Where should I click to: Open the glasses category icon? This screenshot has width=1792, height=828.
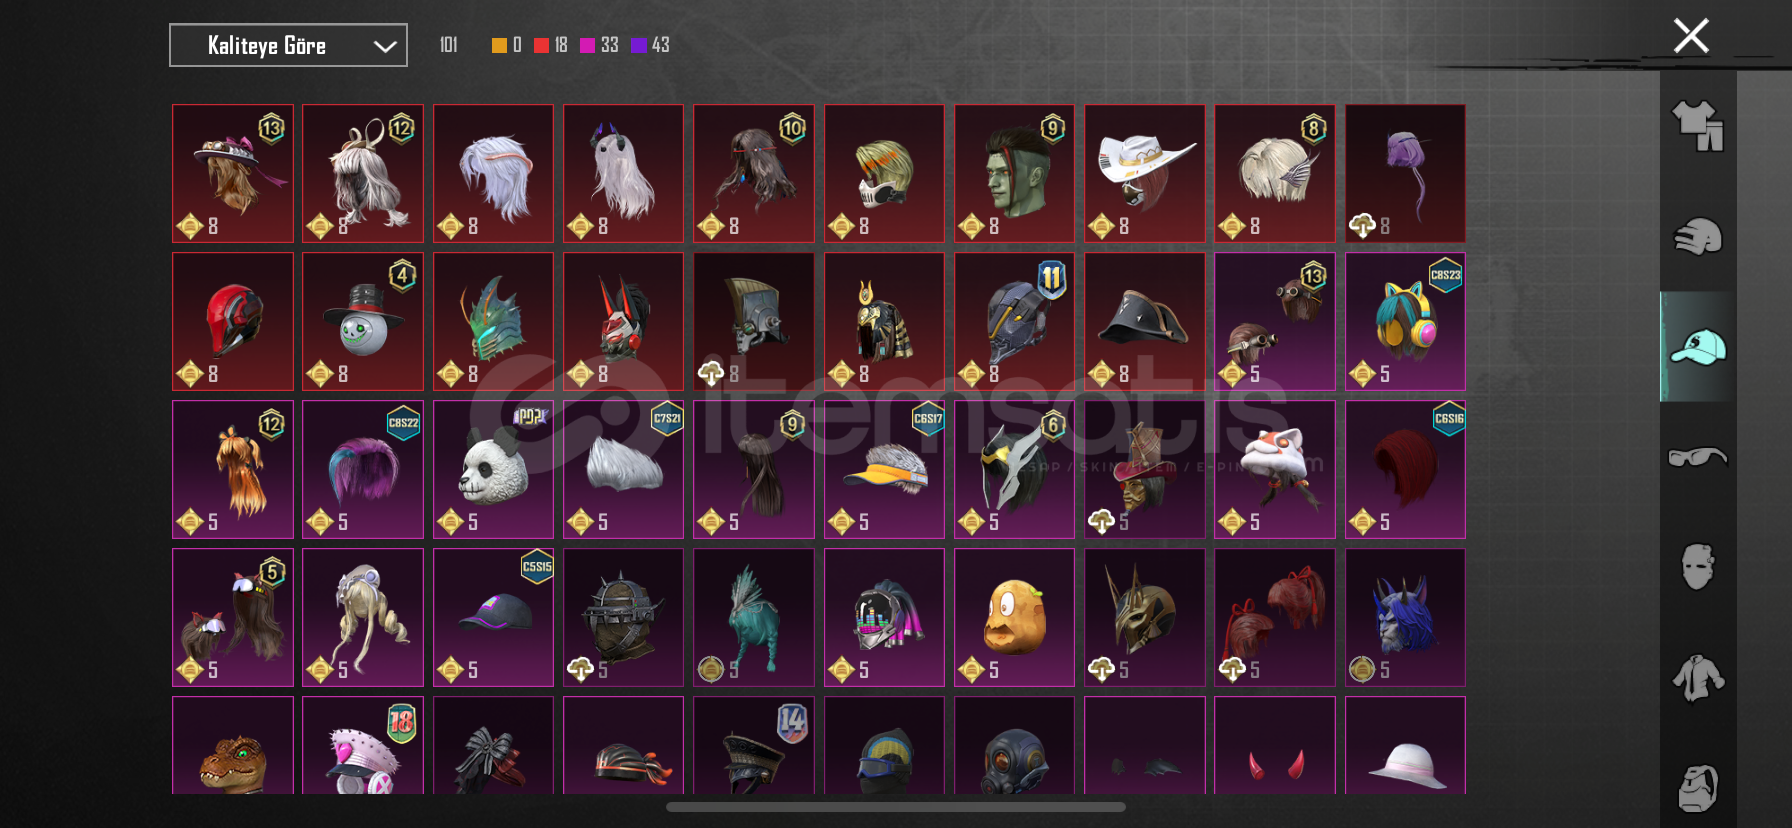click(1698, 457)
